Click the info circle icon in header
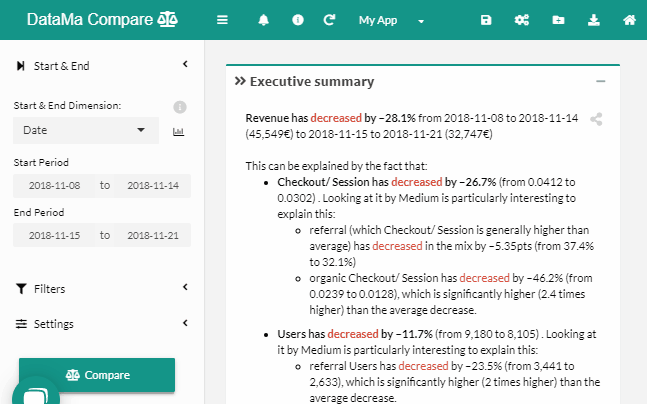The image size is (647, 404). click(298, 20)
